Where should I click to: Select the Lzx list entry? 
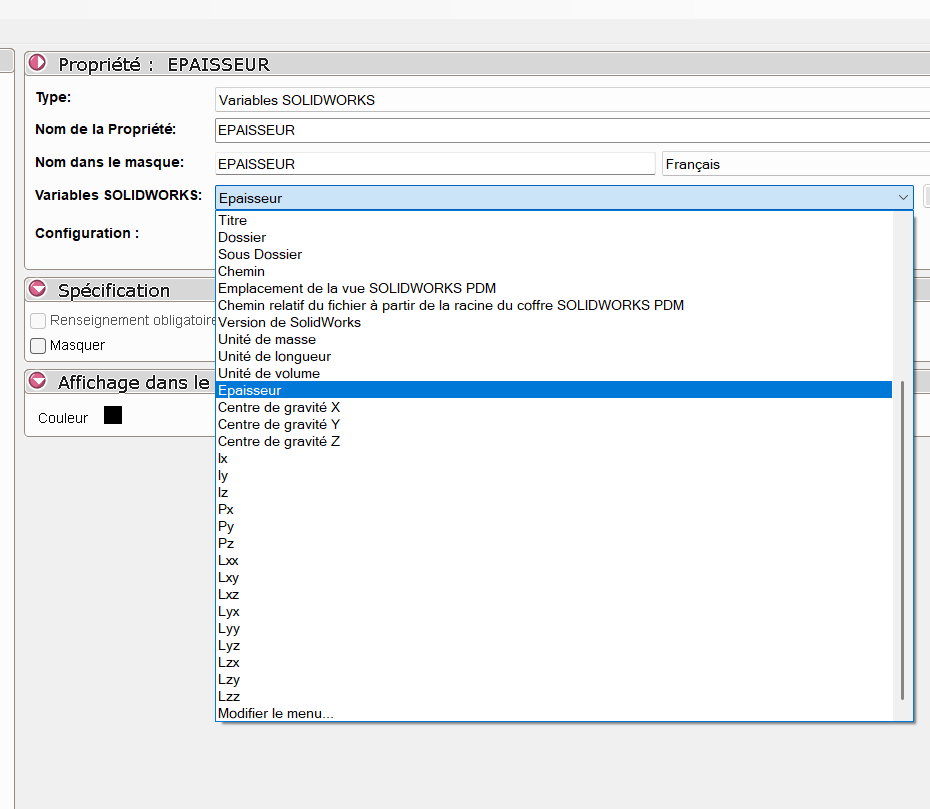pyautogui.click(x=554, y=663)
